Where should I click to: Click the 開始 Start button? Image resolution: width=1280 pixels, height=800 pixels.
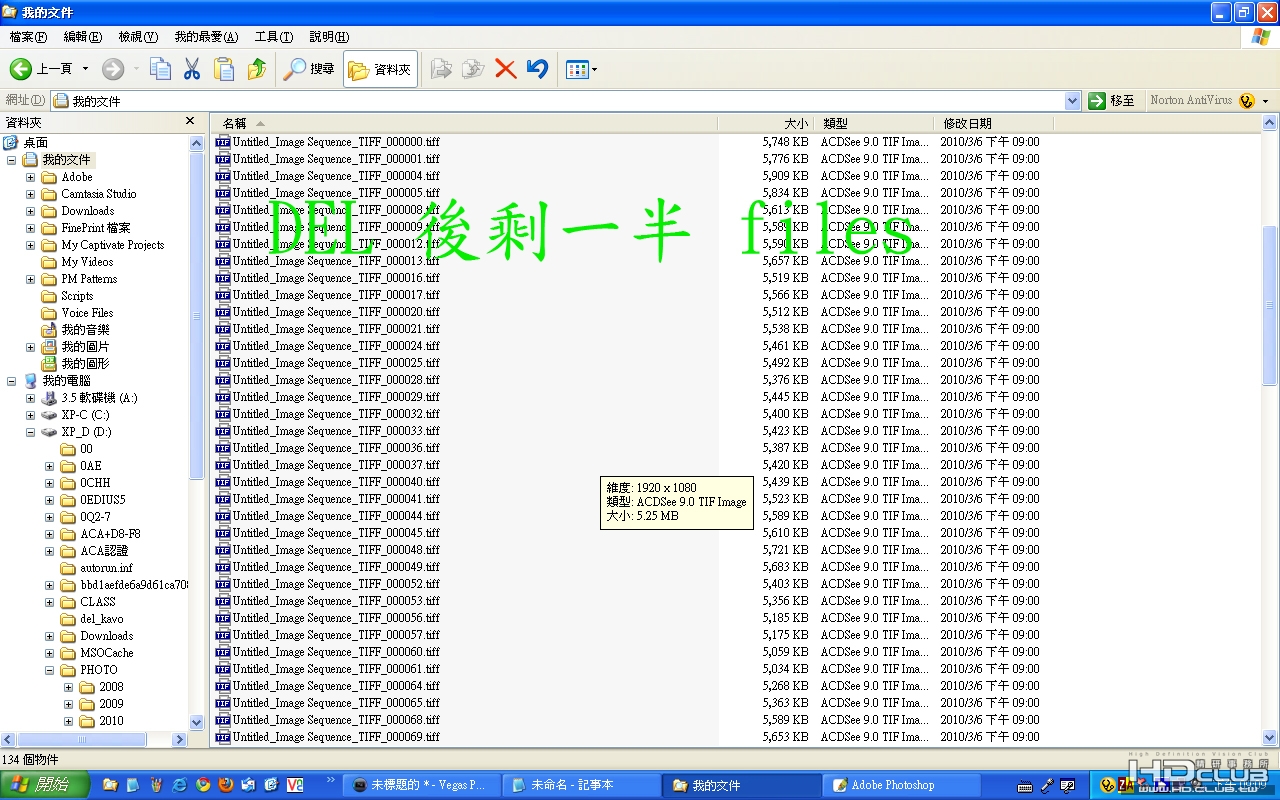point(44,785)
